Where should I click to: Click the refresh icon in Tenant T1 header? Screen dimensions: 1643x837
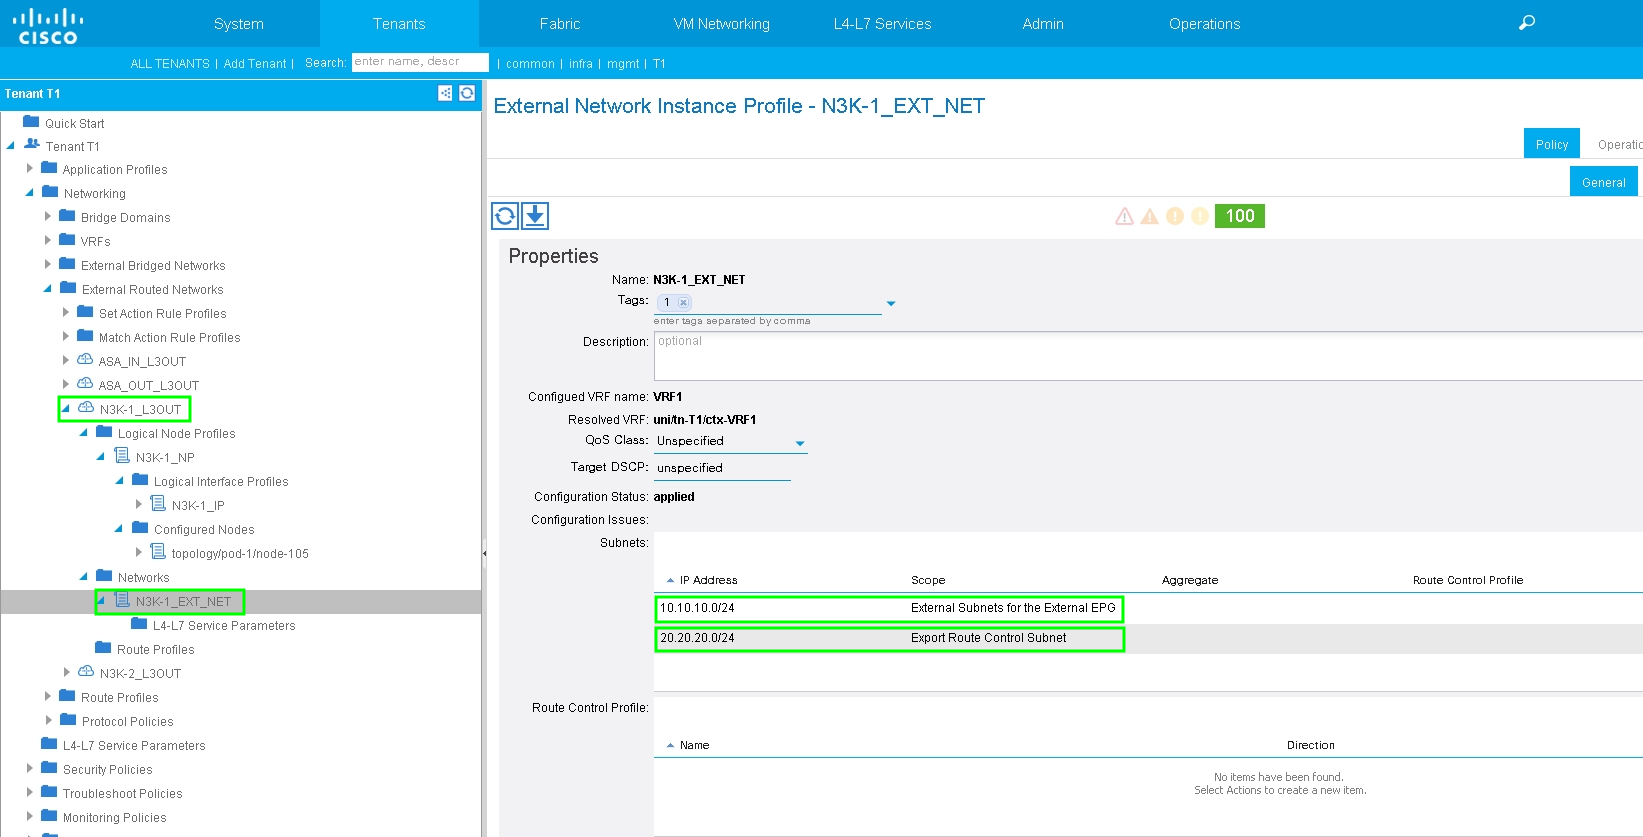(467, 93)
